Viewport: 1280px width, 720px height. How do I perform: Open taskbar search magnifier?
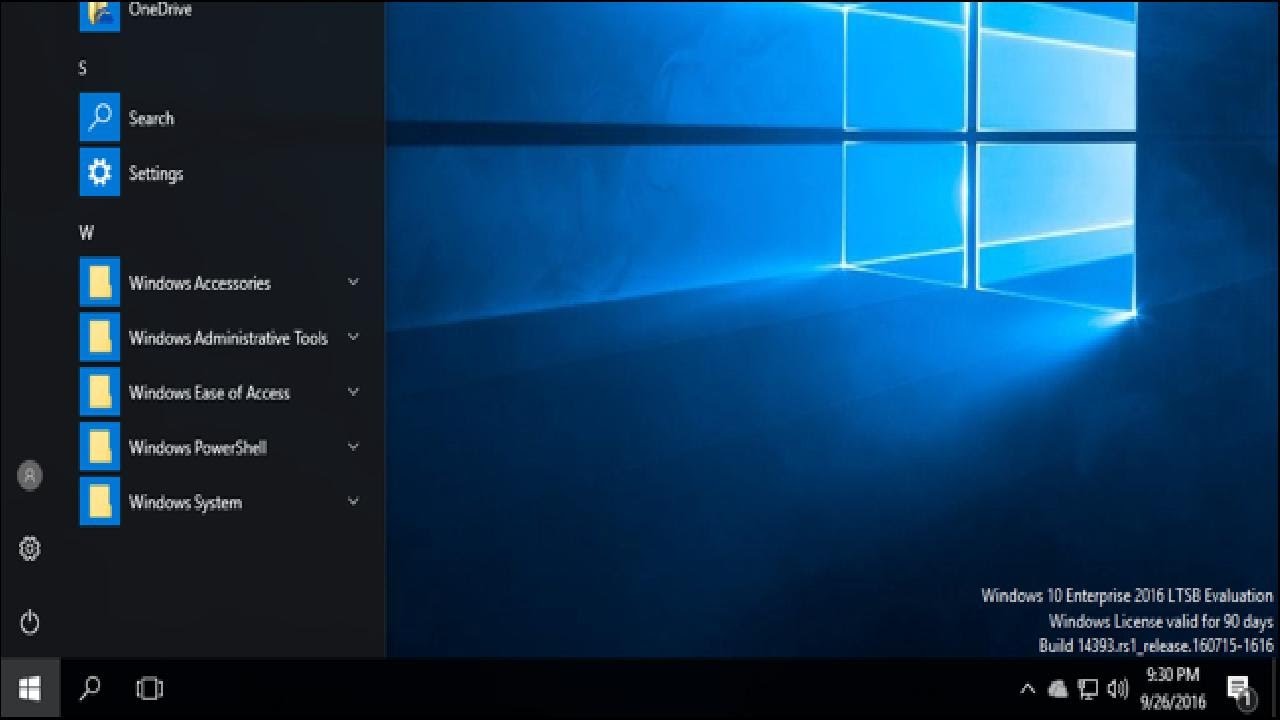[x=90, y=689]
